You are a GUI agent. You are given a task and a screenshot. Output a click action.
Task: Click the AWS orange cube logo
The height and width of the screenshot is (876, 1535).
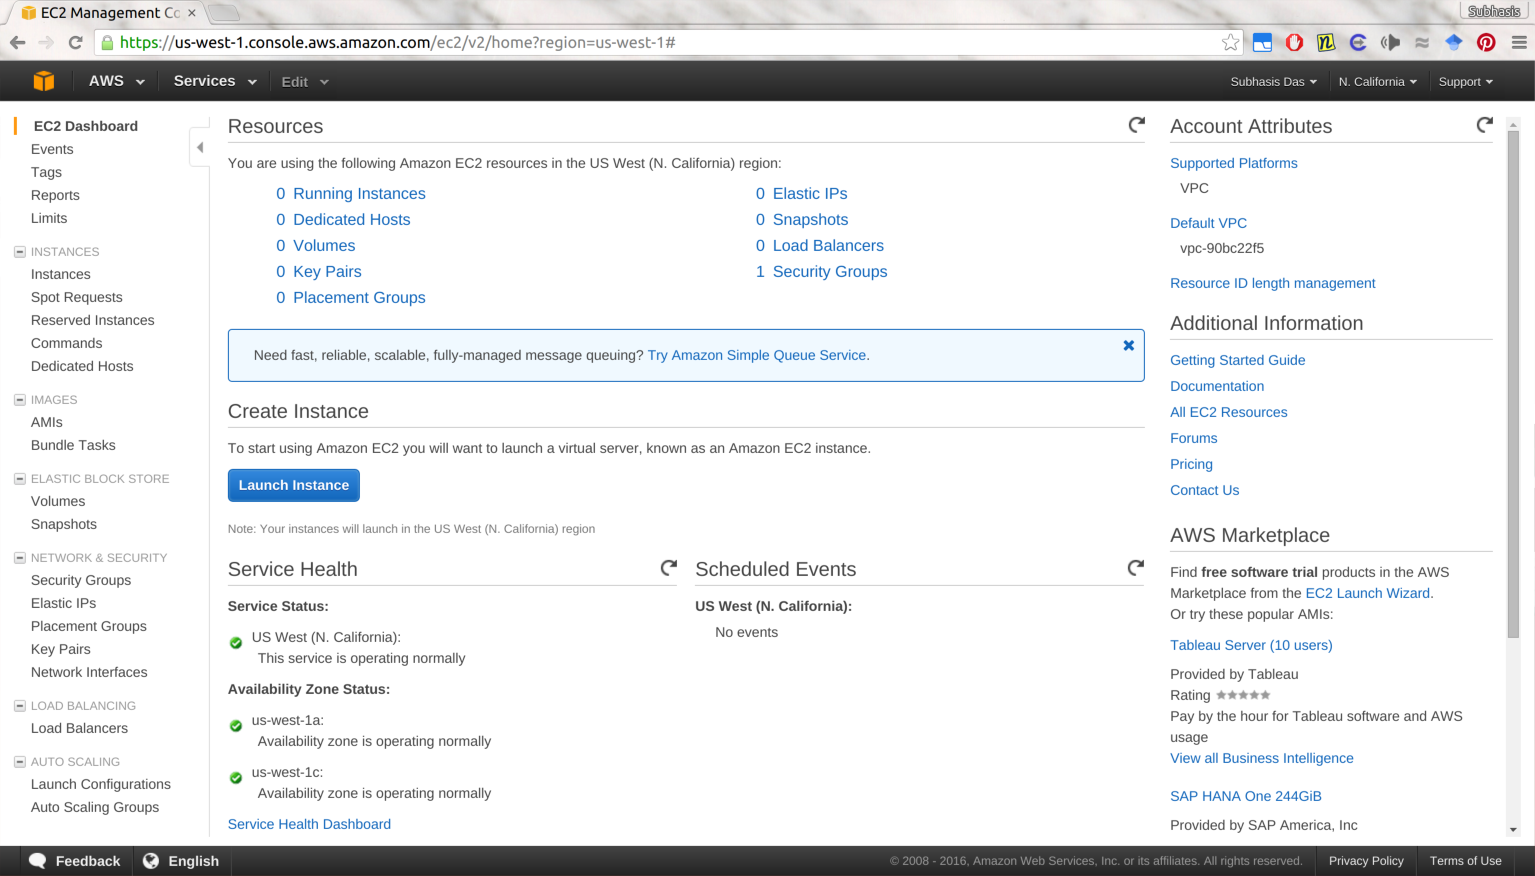[x=43, y=81]
